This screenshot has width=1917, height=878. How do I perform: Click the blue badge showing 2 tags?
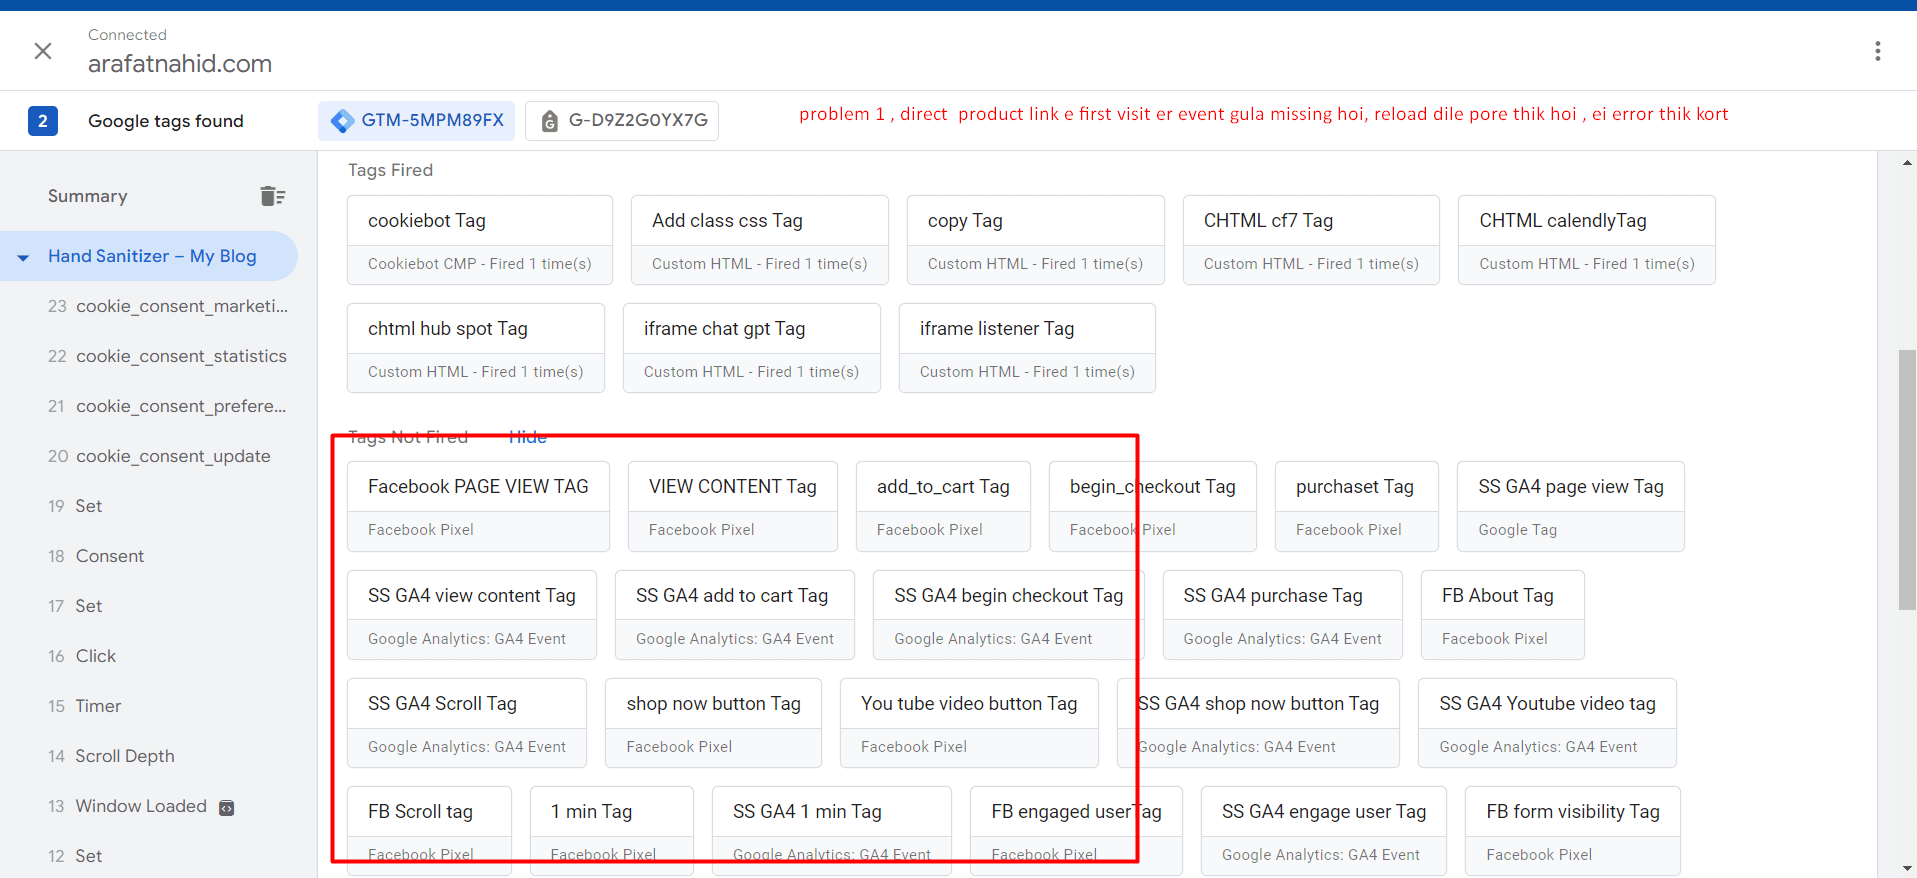(43, 121)
